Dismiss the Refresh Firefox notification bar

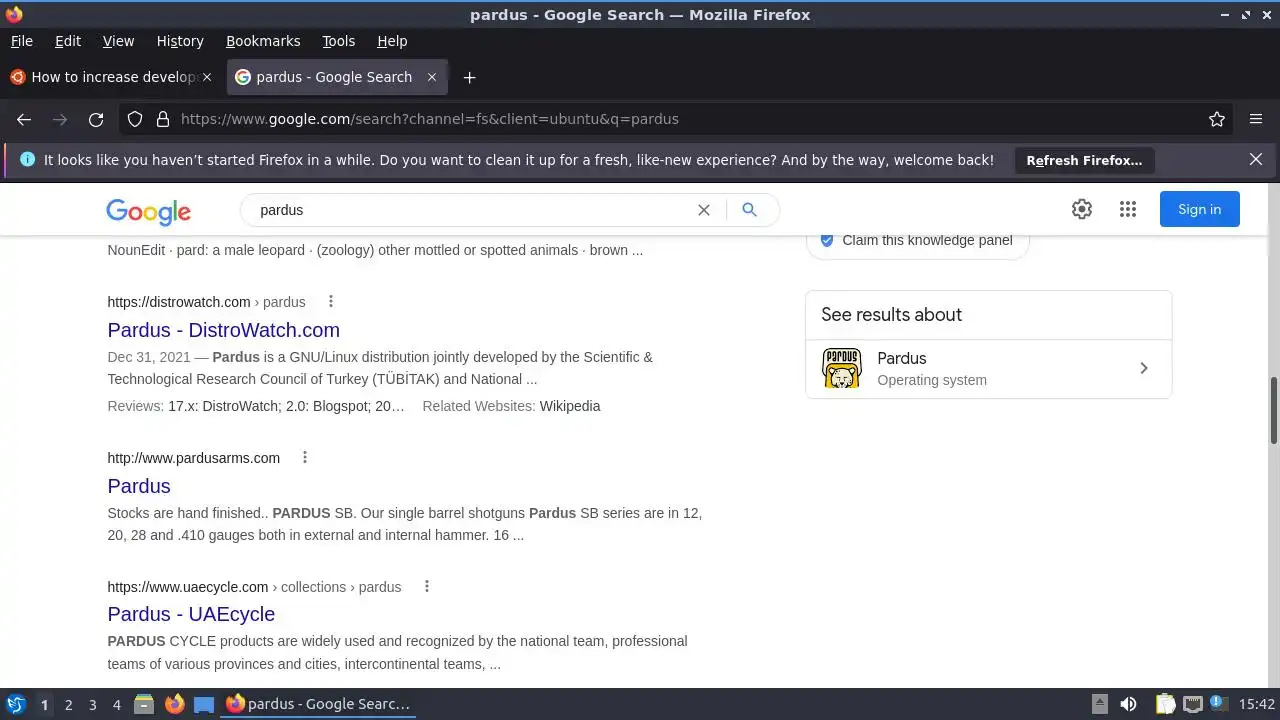[x=1256, y=159]
